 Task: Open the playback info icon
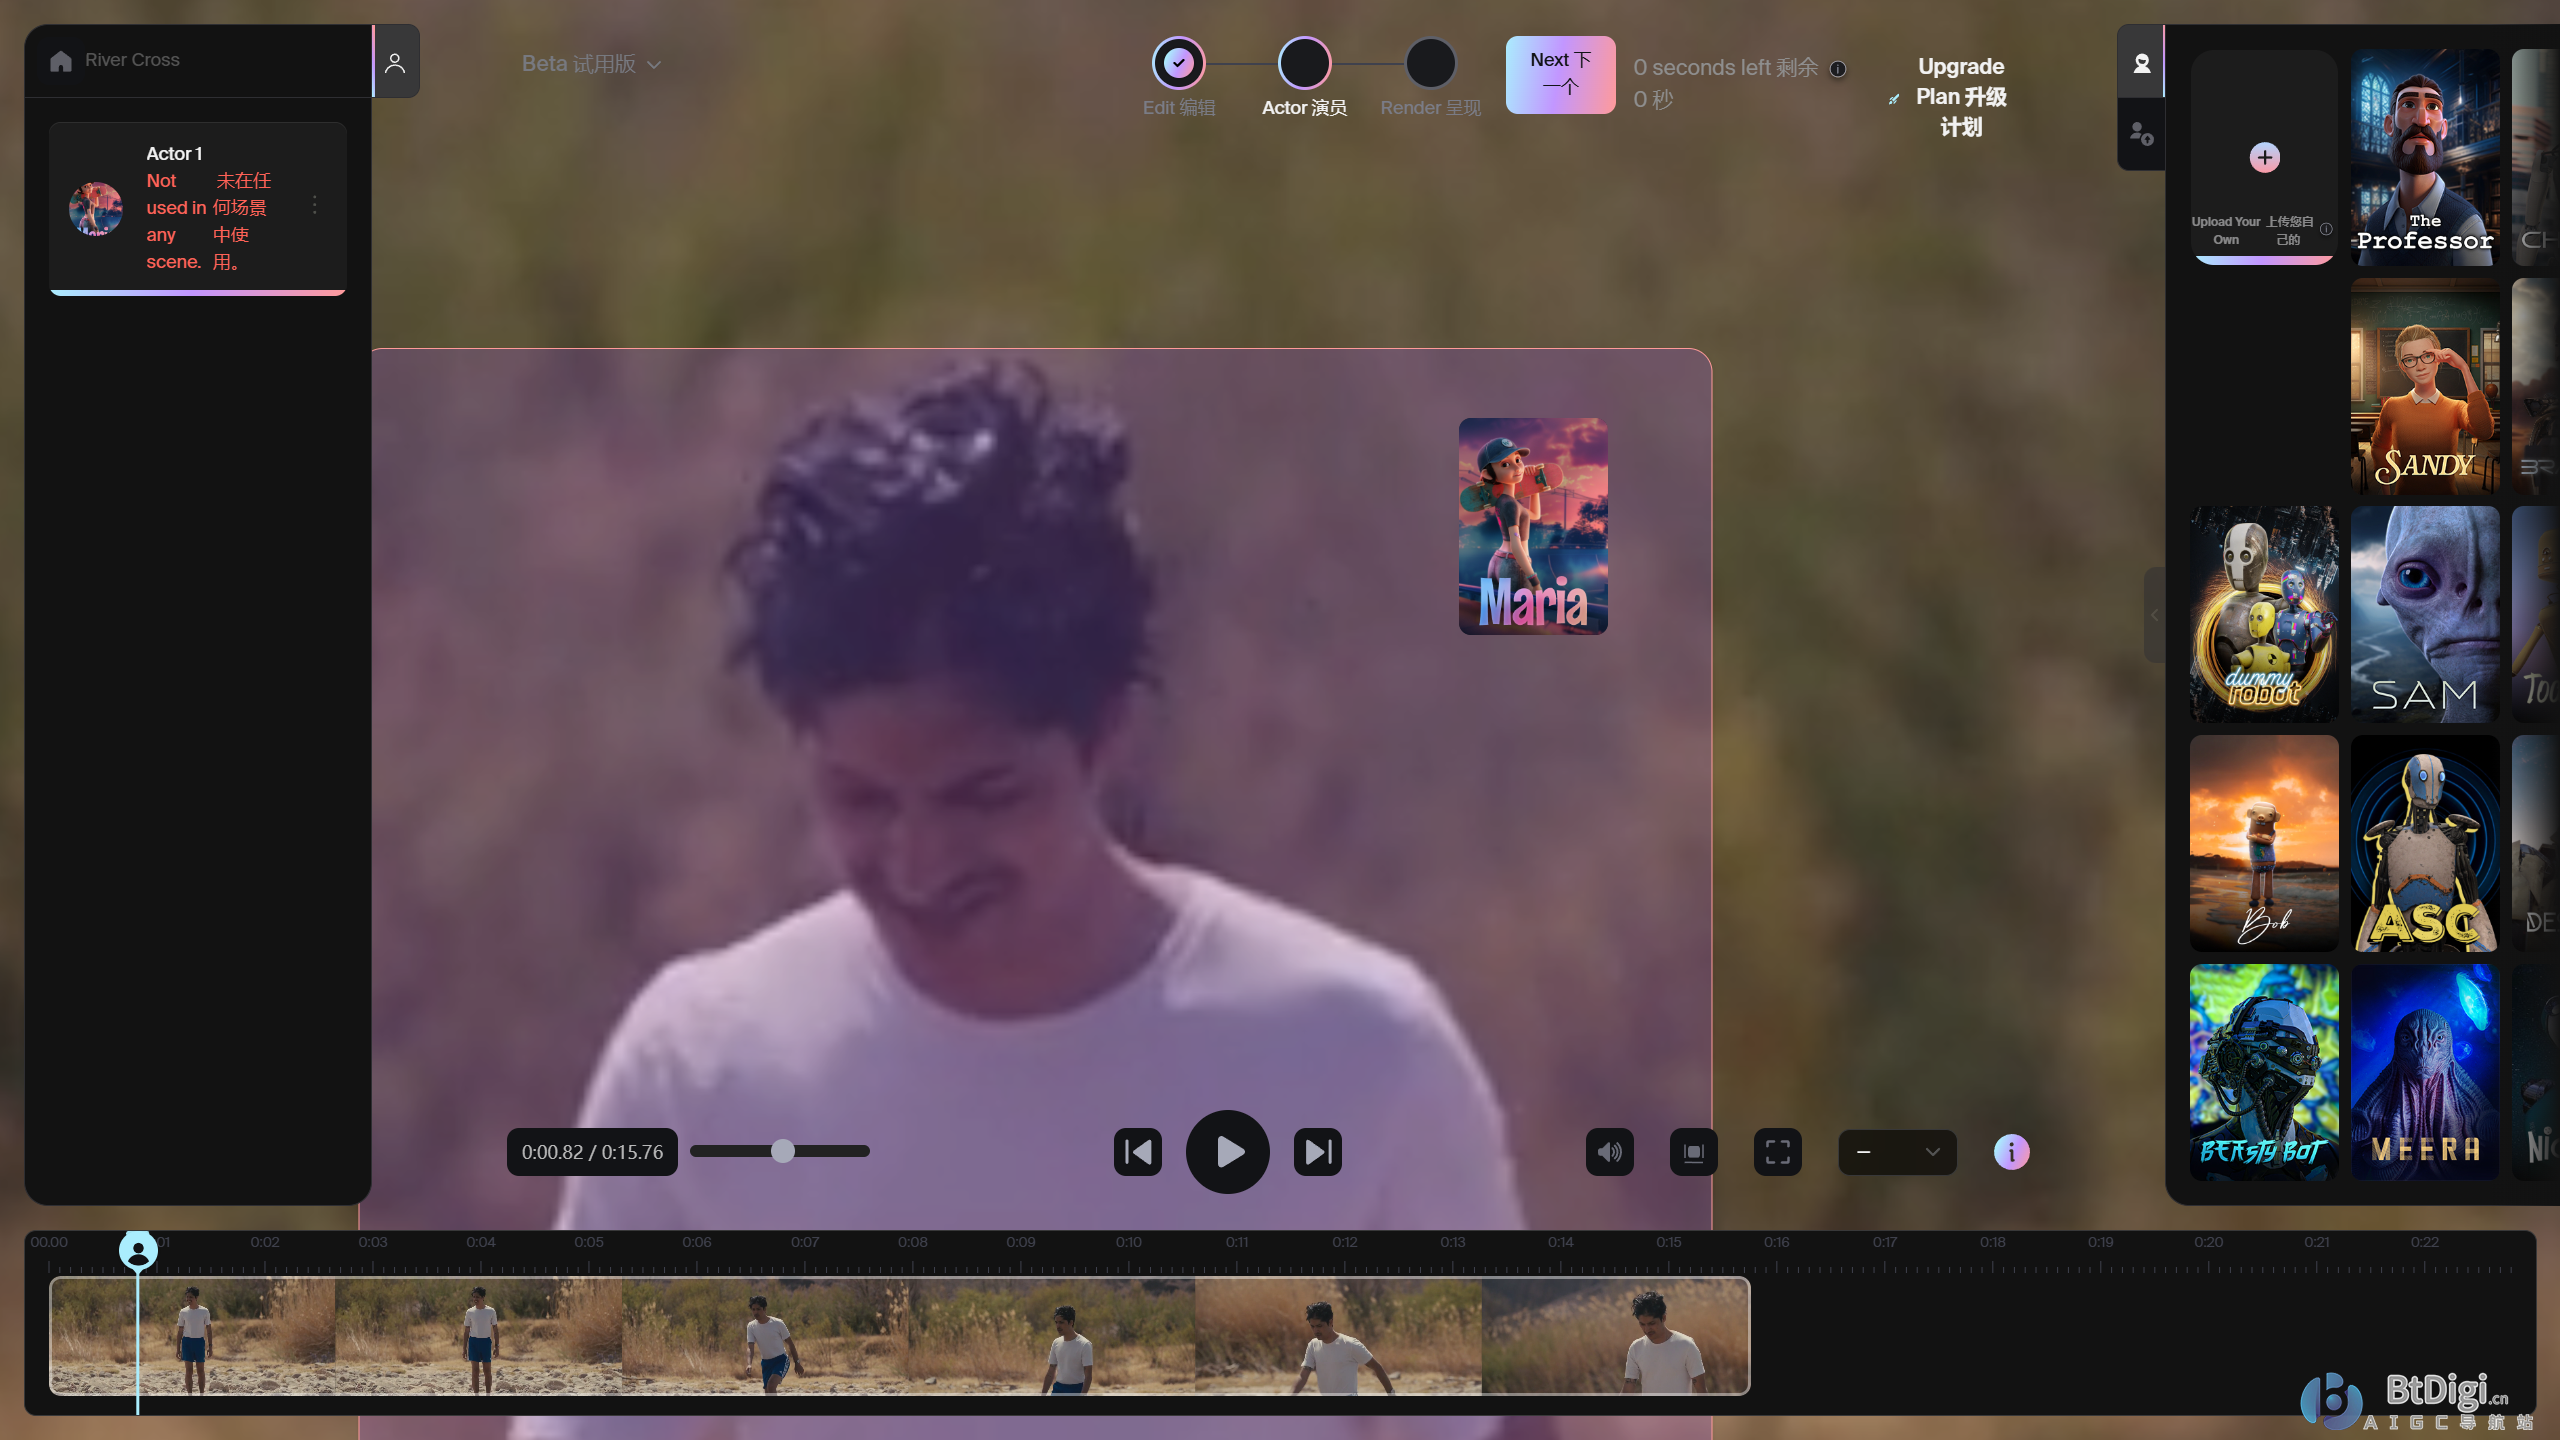(2011, 1152)
